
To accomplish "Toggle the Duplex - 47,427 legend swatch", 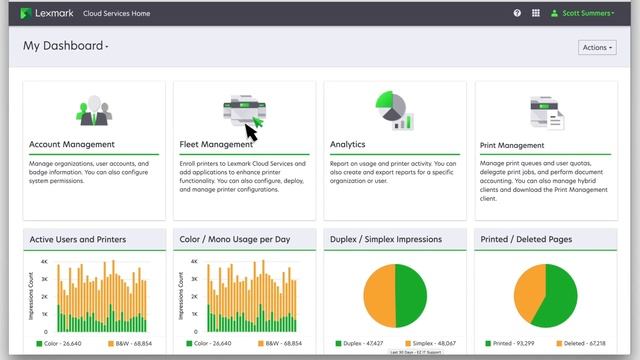I will [x=338, y=344].
